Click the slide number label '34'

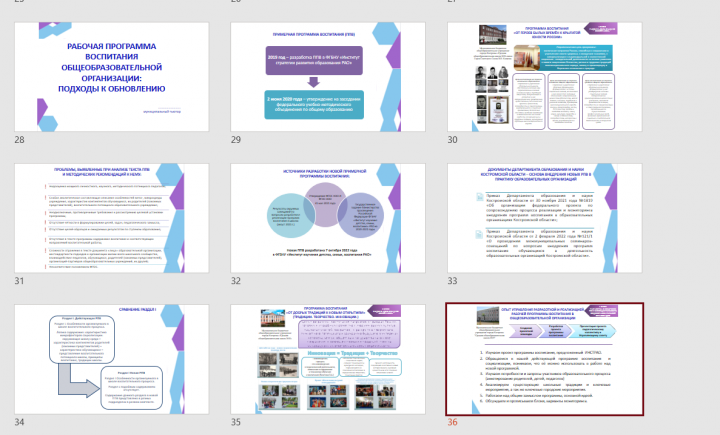[19, 422]
